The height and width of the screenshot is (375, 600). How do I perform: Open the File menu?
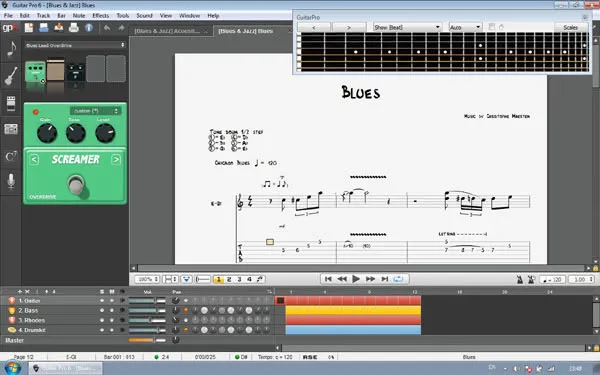coord(8,16)
